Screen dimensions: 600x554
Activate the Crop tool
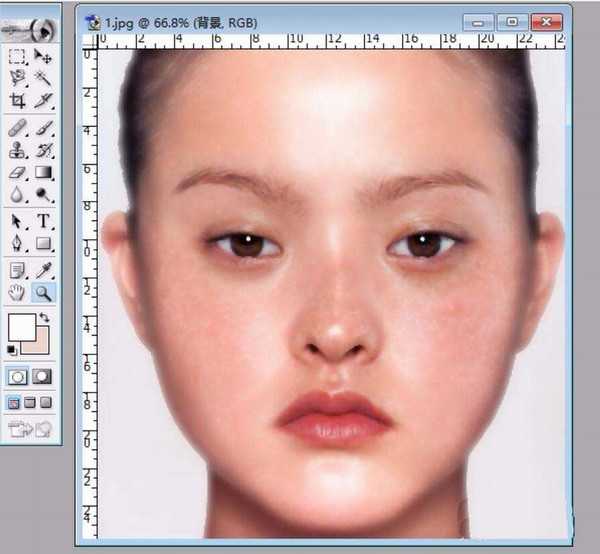coord(17,101)
